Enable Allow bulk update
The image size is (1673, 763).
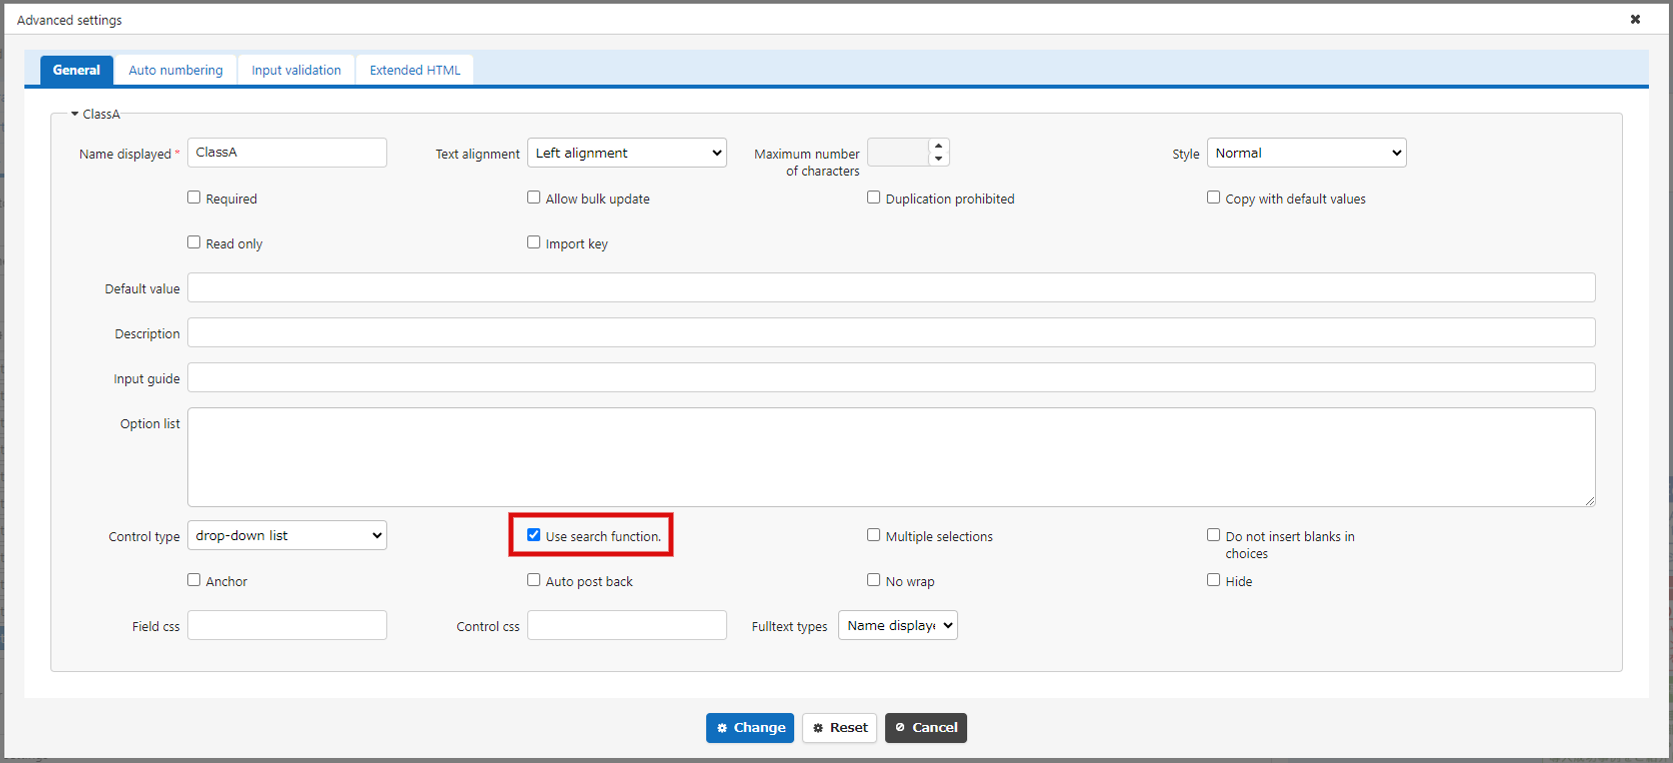pyautogui.click(x=534, y=198)
